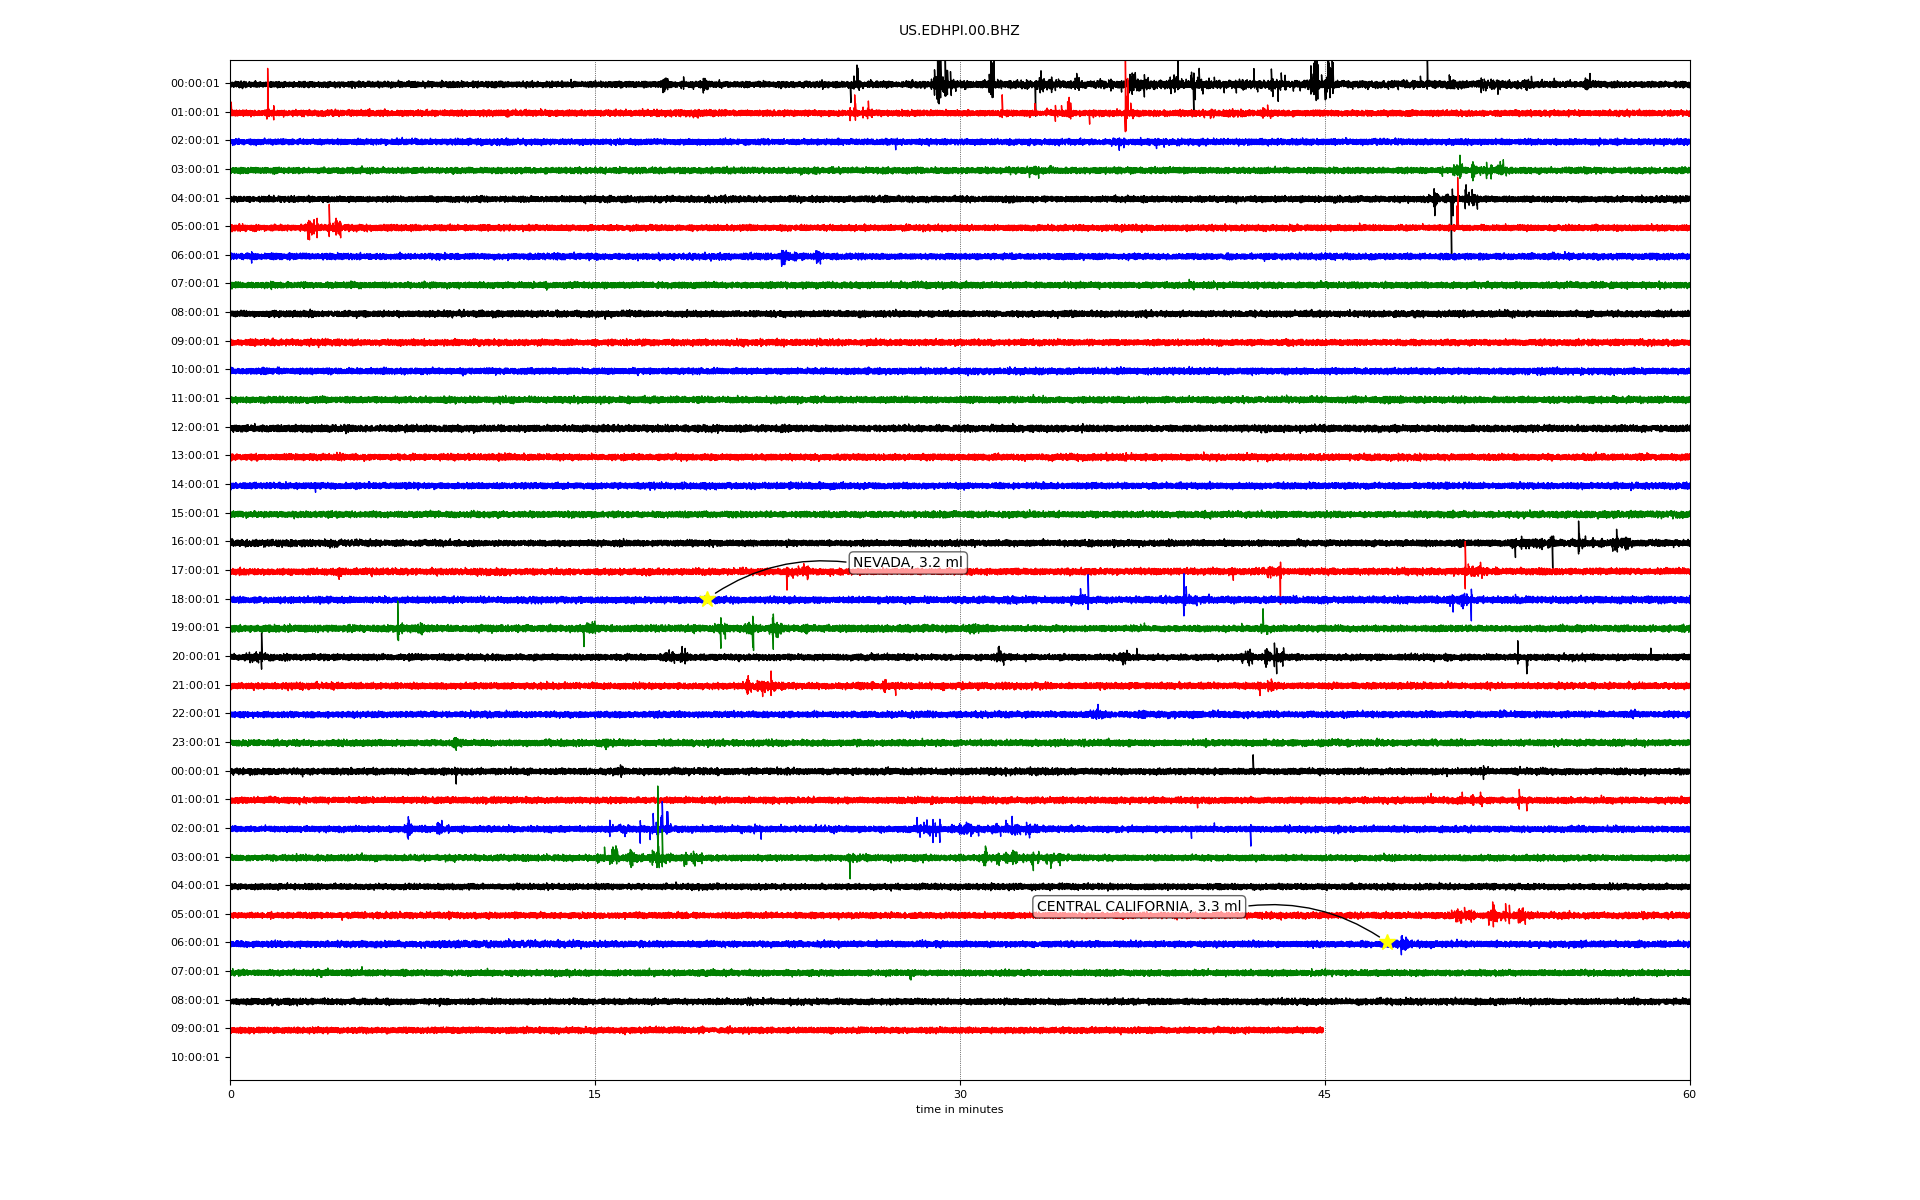Click the 30 tick label on x-axis
1920x1200 pixels.
tap(960, 1094)
